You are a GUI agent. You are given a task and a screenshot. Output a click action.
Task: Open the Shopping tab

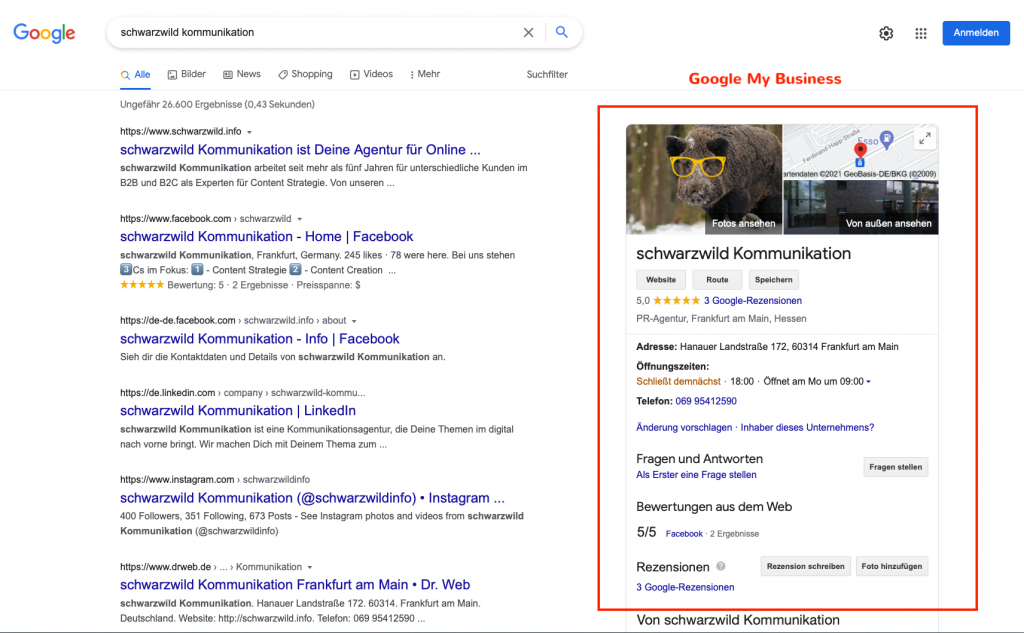305,74
